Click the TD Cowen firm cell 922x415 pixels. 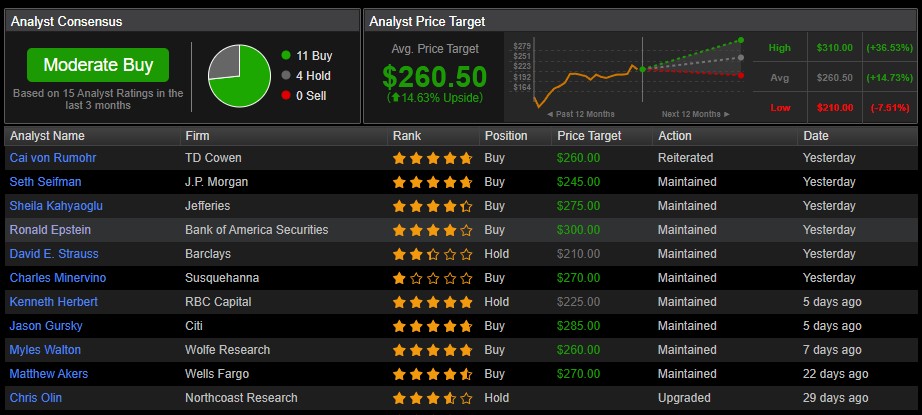pos(213,158)
